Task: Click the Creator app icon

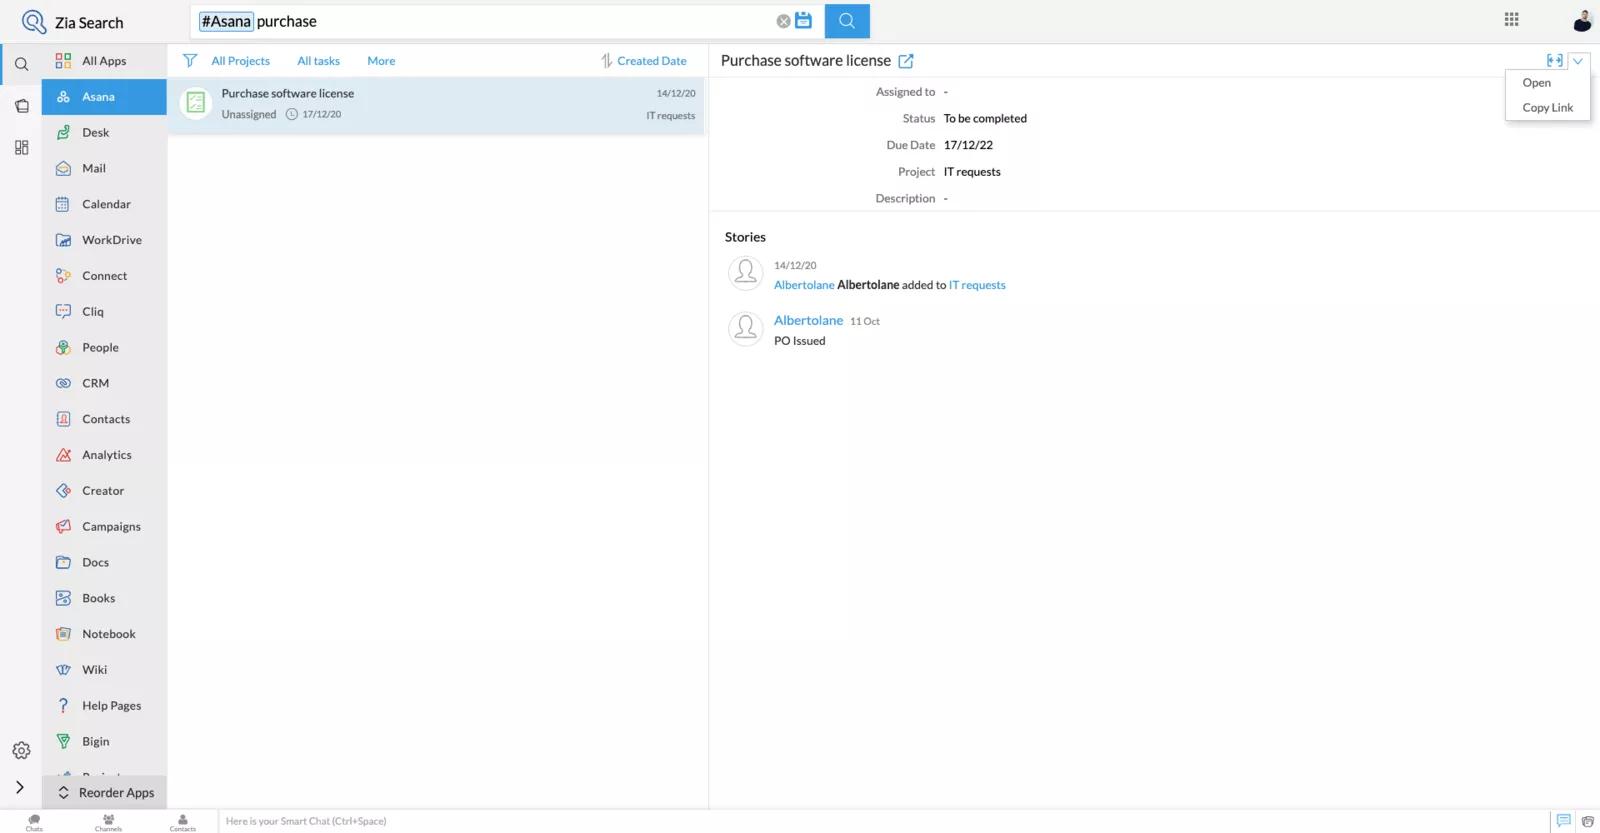Action: tap(63, 491)
